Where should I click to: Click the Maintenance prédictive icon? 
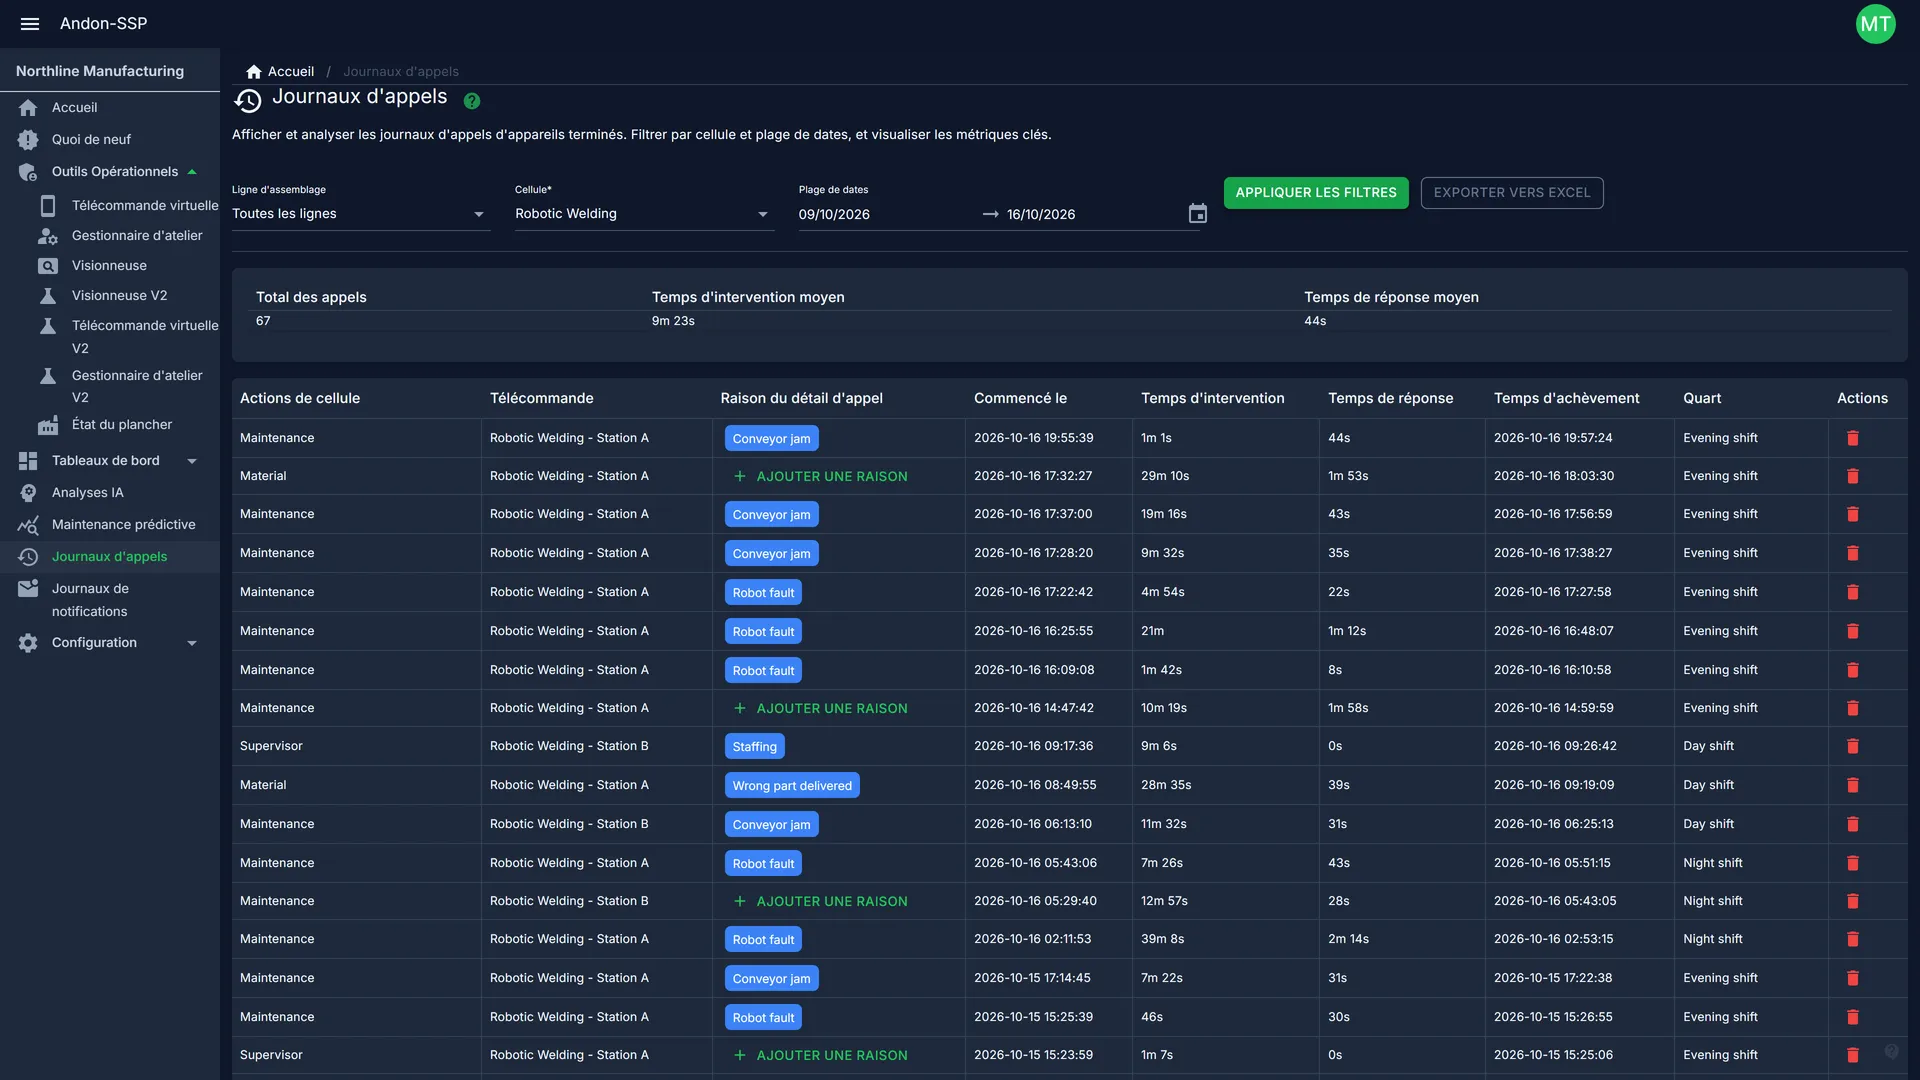click(x=28, y=525)
